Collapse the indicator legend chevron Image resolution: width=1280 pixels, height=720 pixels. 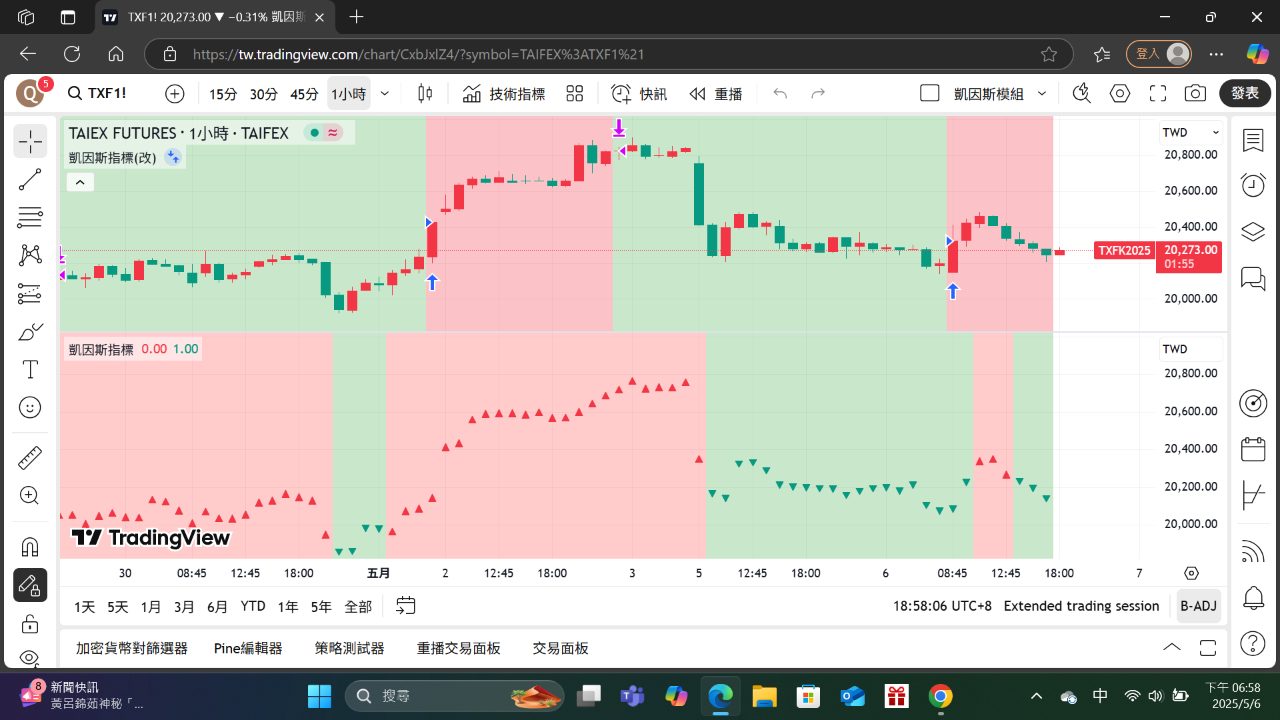click(x=80, y=182)
